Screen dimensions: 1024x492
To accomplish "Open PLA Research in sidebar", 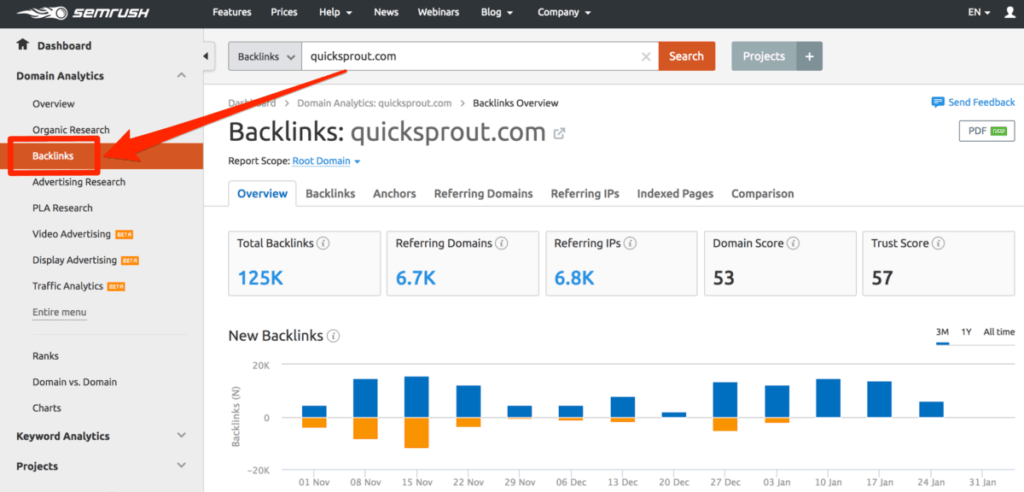I will 63,208.
